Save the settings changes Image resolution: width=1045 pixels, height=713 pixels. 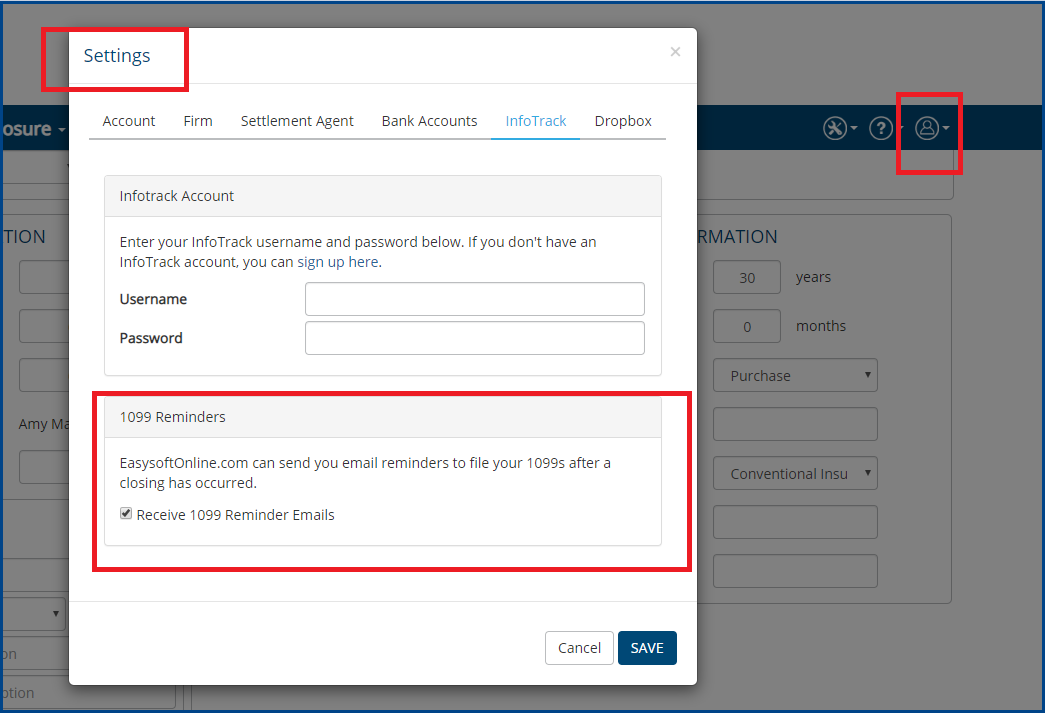click(x=647, y=648)
